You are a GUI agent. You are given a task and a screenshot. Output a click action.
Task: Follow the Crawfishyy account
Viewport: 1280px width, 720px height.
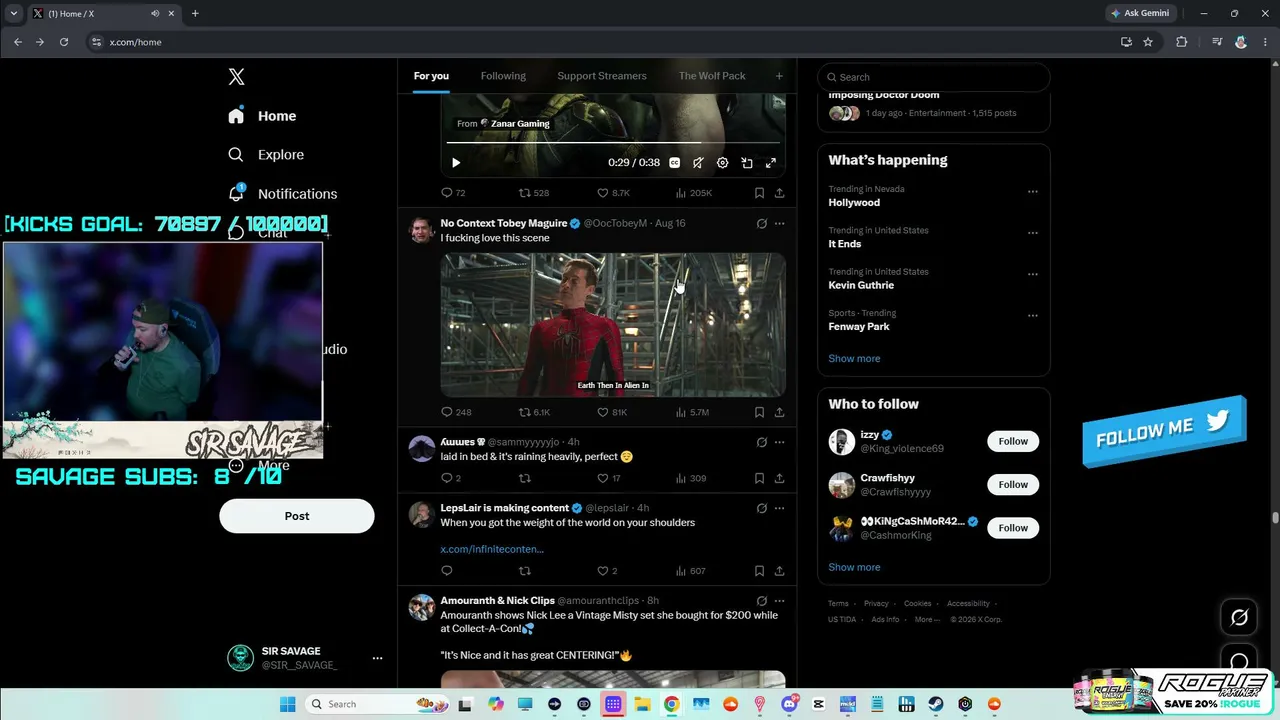coord(1013,485)
